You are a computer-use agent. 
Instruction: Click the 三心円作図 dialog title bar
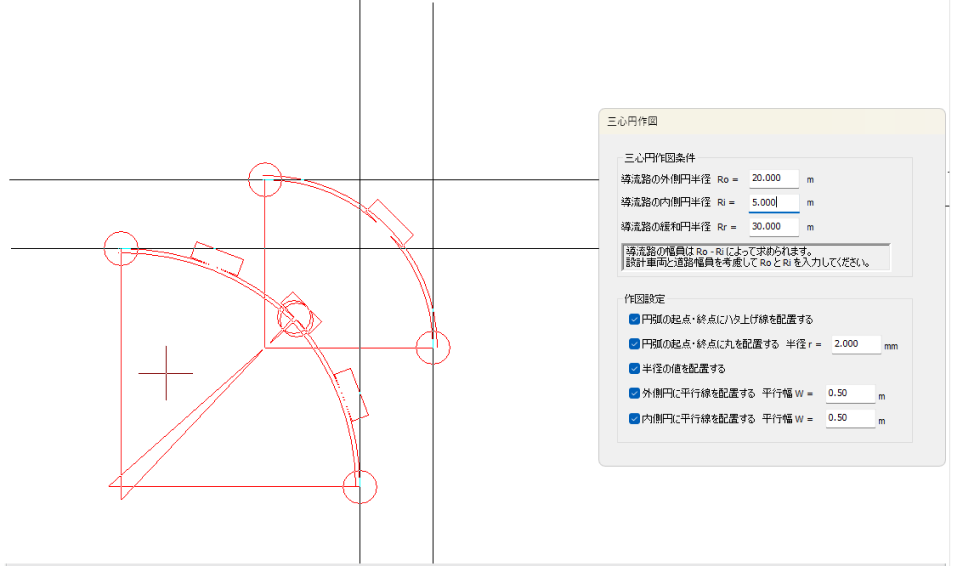tap(770, 121)
